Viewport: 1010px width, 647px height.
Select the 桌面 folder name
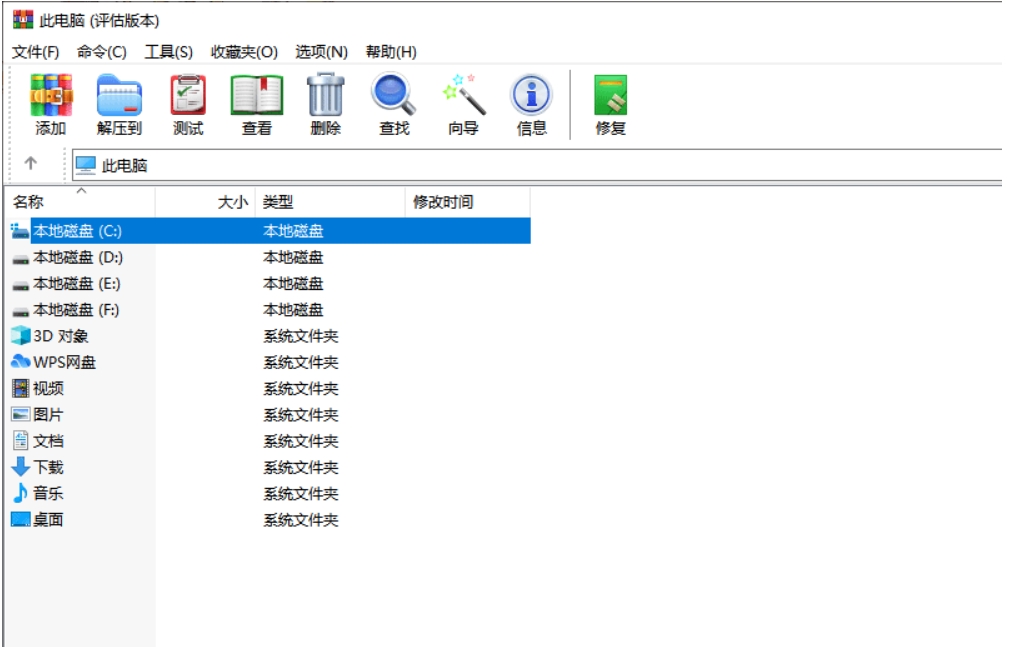[48, 519]
